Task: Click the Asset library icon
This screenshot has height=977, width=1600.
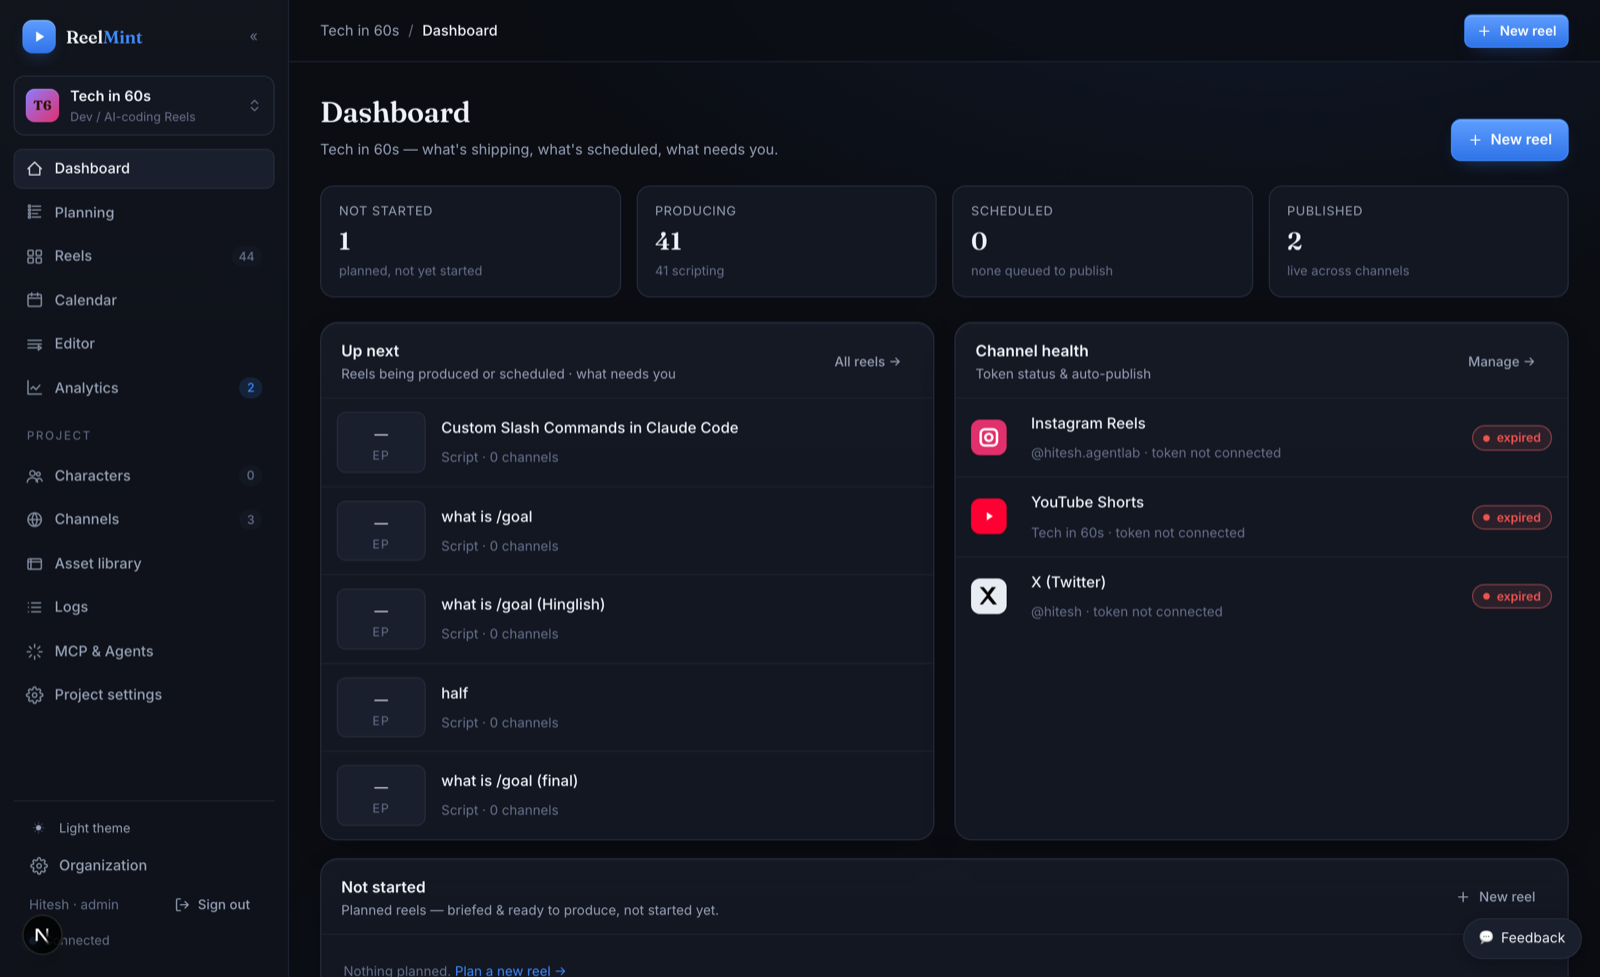Action: click(35, 564)
